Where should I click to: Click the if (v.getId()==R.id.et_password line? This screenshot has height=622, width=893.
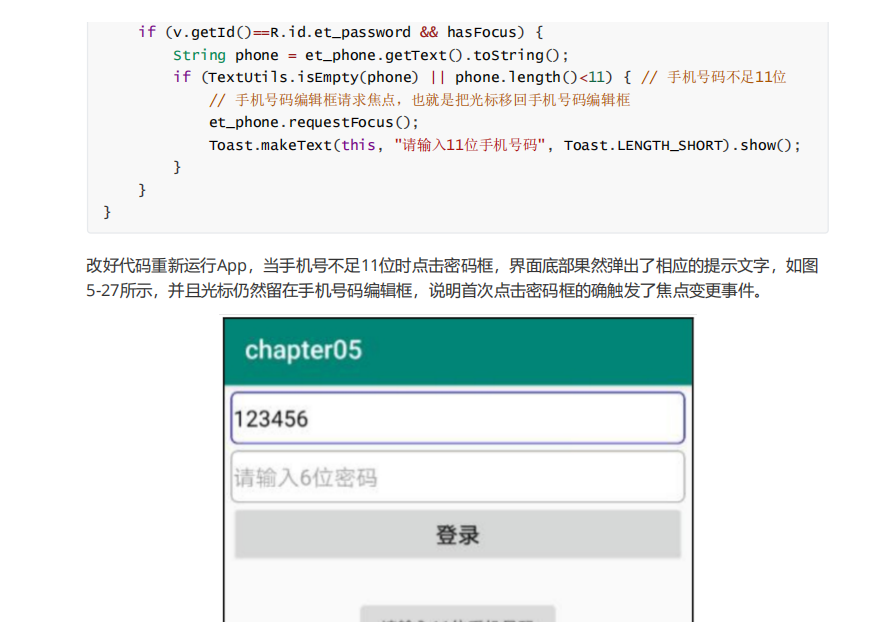341,32
